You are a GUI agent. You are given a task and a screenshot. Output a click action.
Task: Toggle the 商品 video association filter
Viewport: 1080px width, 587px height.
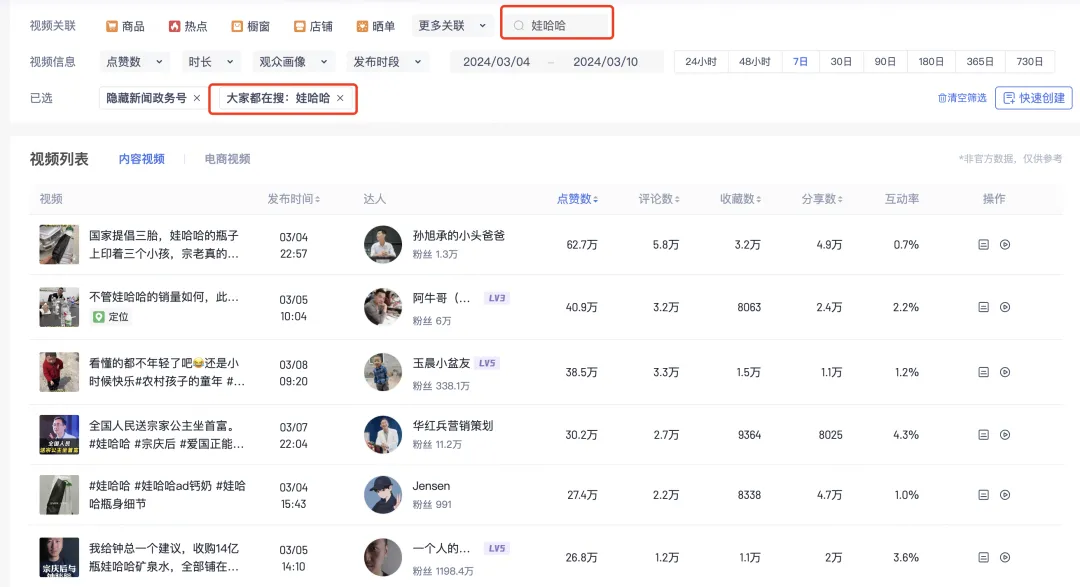click(125, 26)
